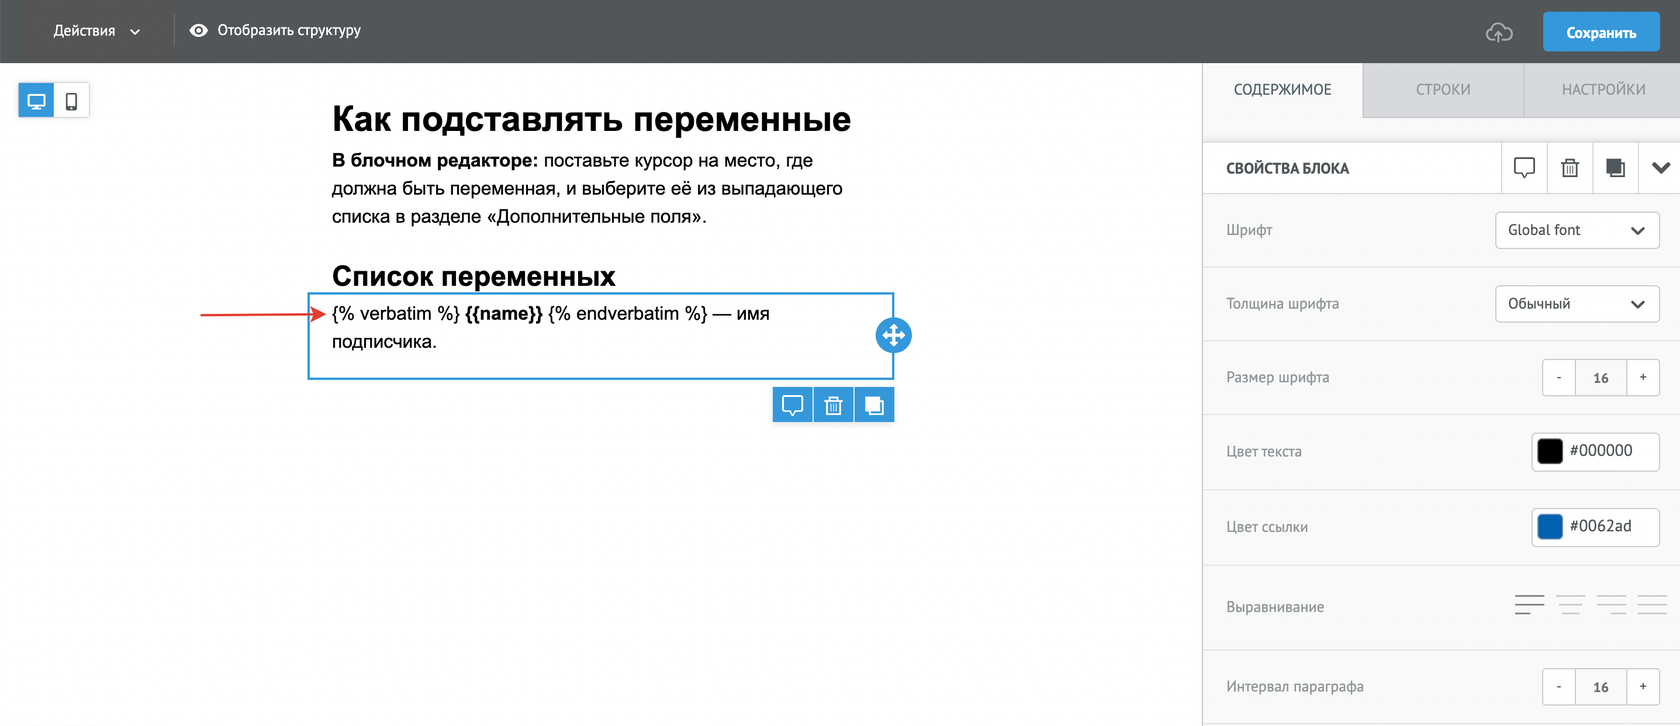Screen dimensions: 1680x726
Task: Increase font size with plus button
Action: coord(1643,378)
